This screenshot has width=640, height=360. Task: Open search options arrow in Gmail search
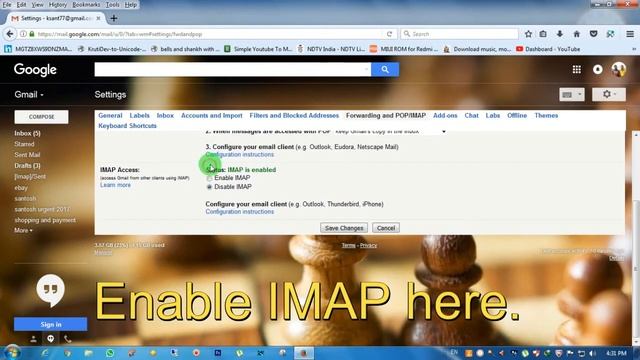(366, 69)
